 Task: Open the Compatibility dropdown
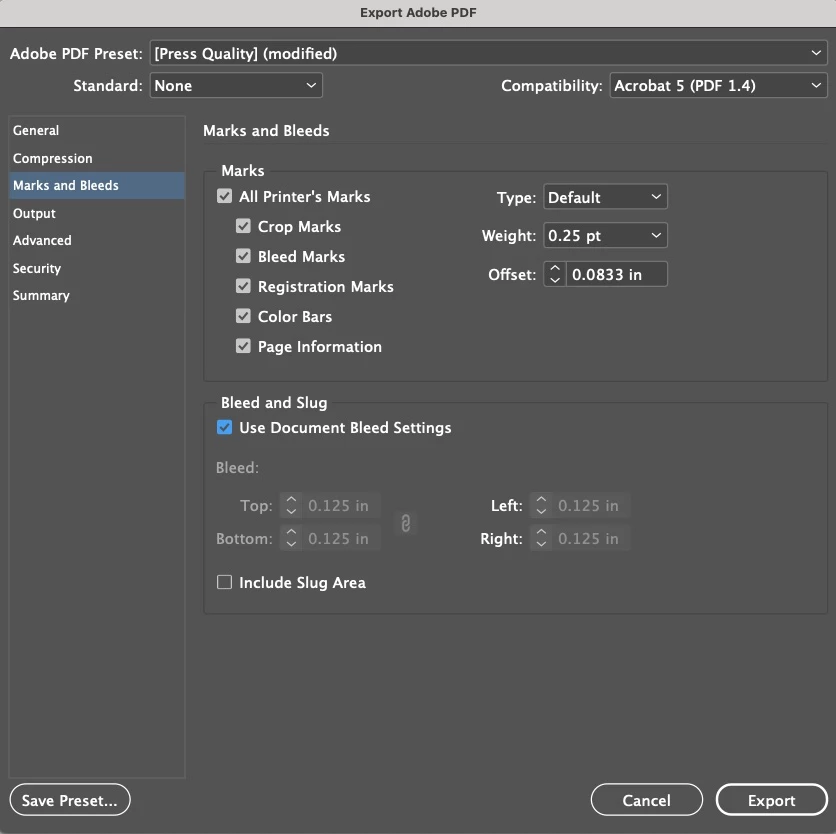tap(718, 85)
